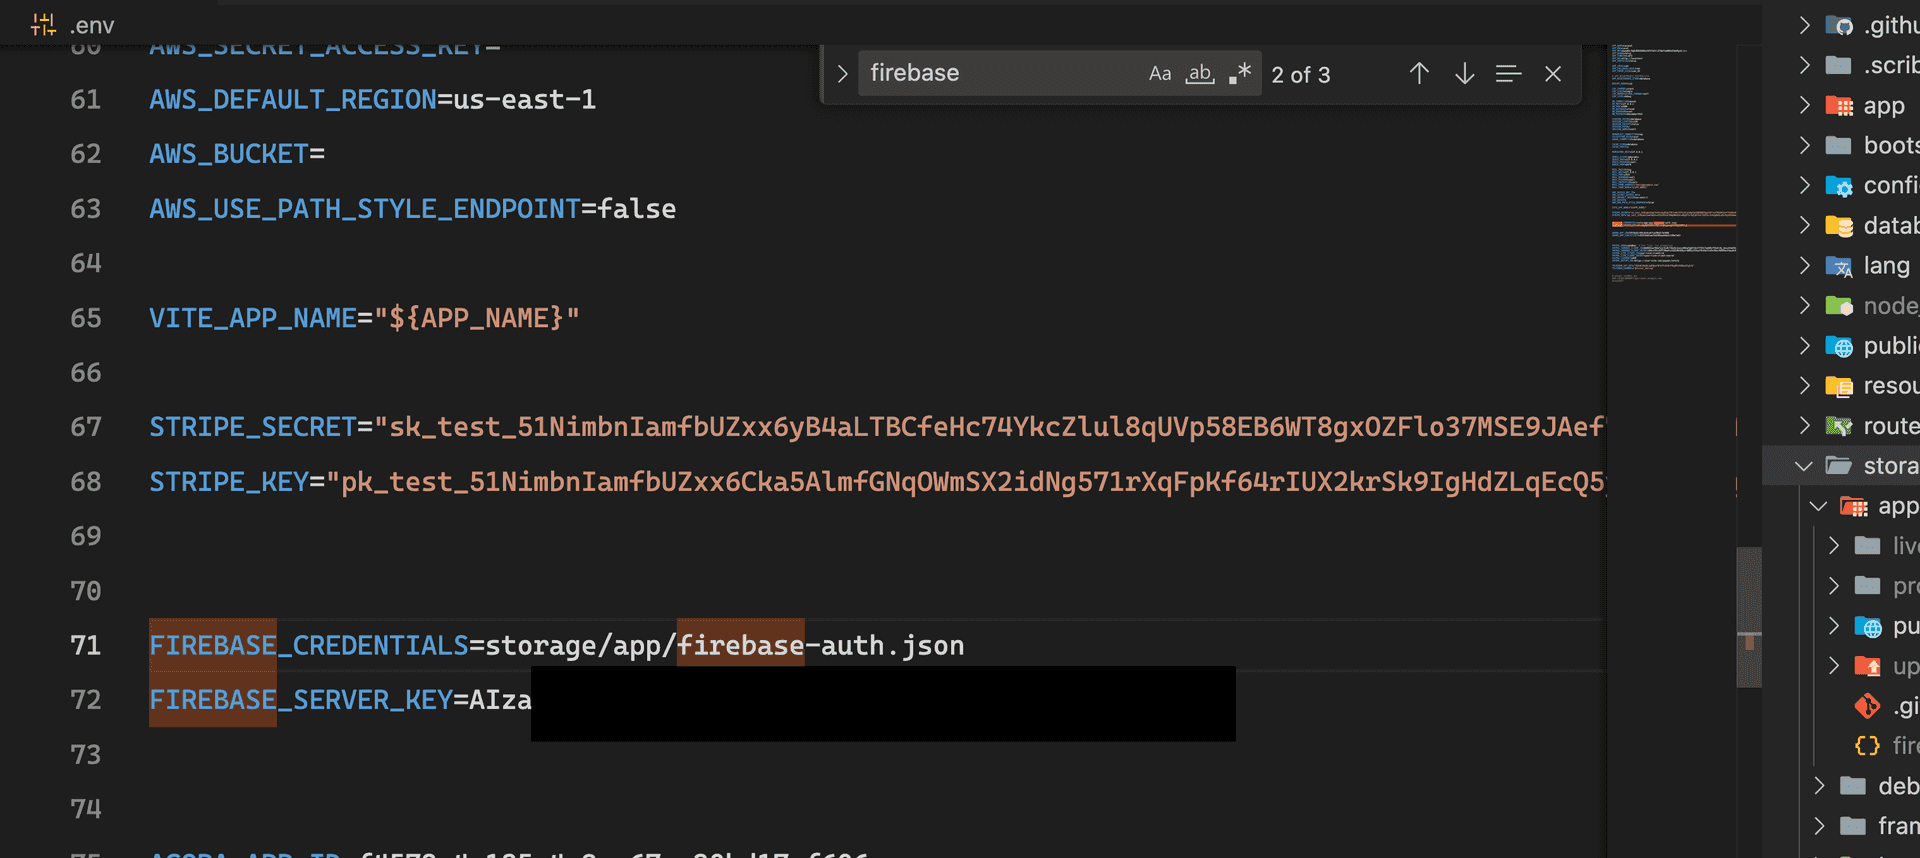Collapse the storage folder chevron
The height and width of the screenshot is (858, 1920).
click(1804, 466)
